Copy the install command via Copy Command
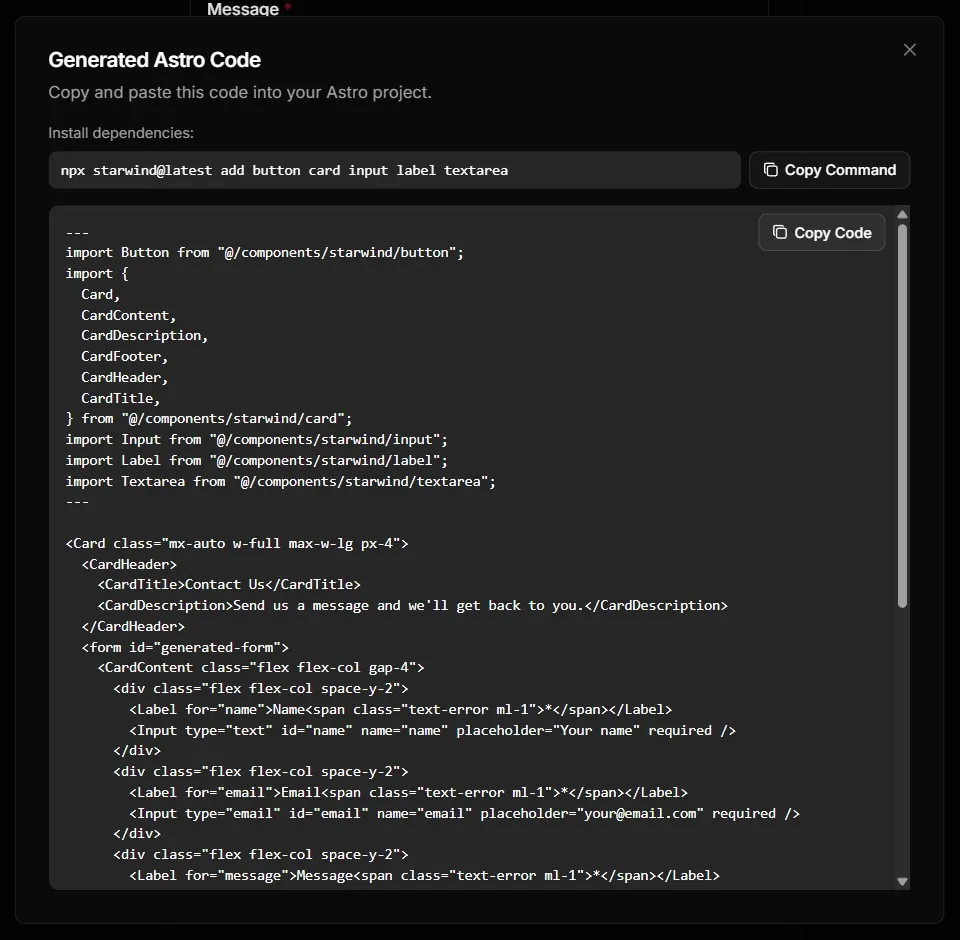 point(829,169)
